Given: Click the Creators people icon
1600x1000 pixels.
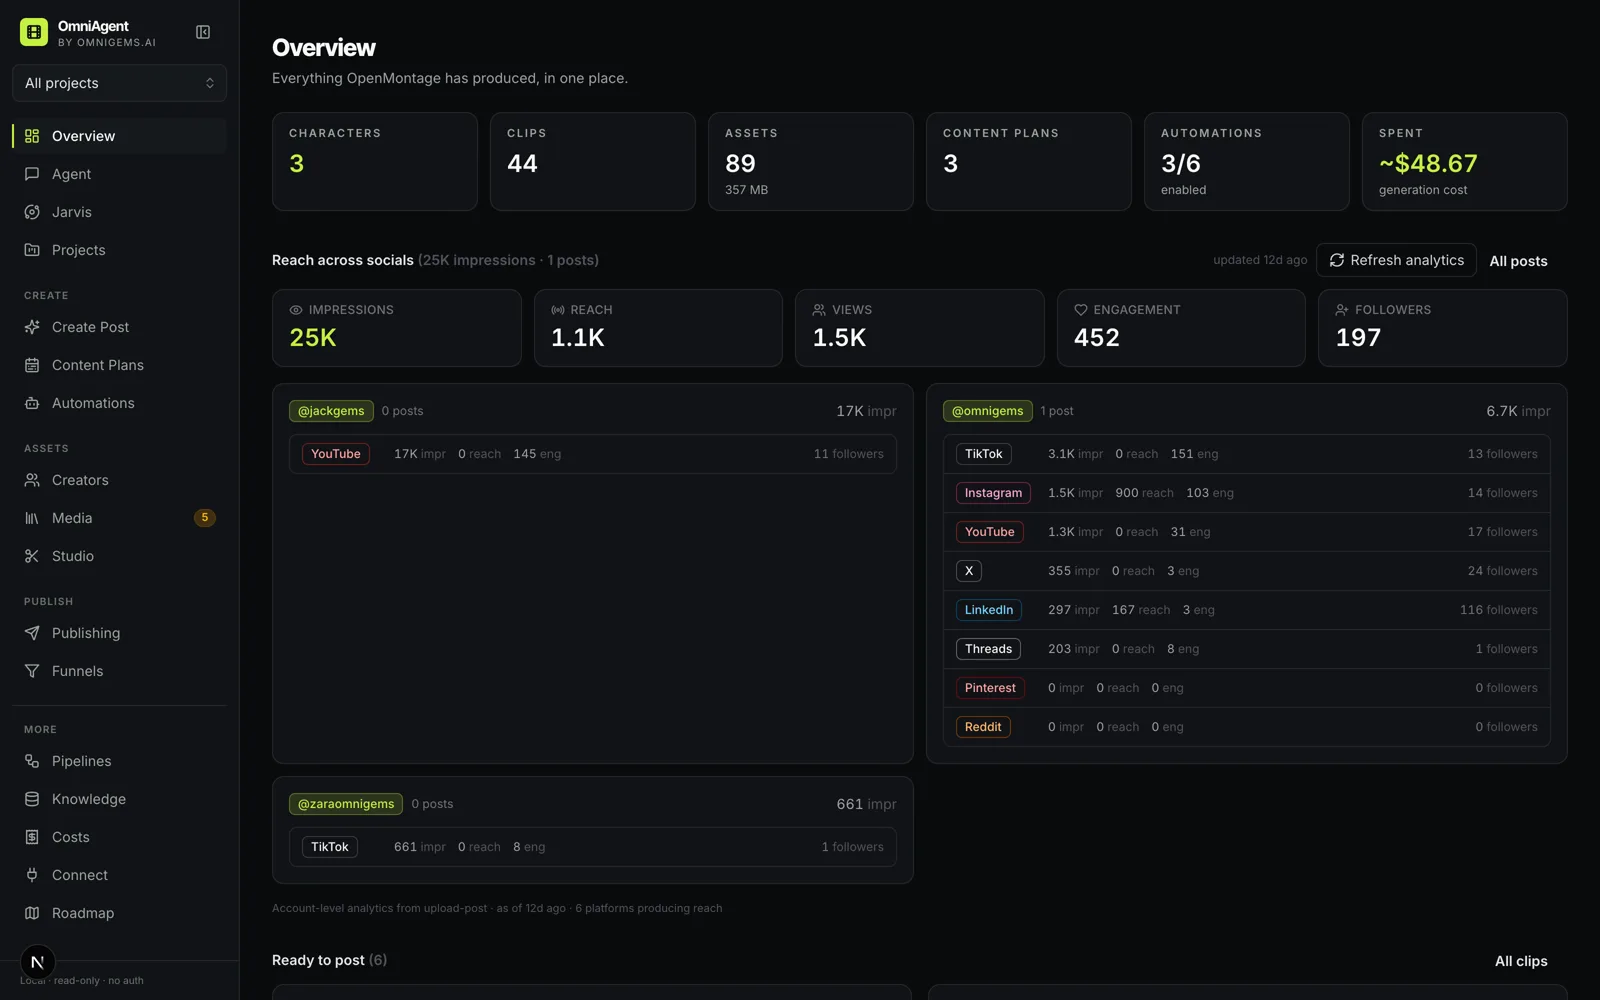Looking at the screenshot, I should click(x=32, y=480).
